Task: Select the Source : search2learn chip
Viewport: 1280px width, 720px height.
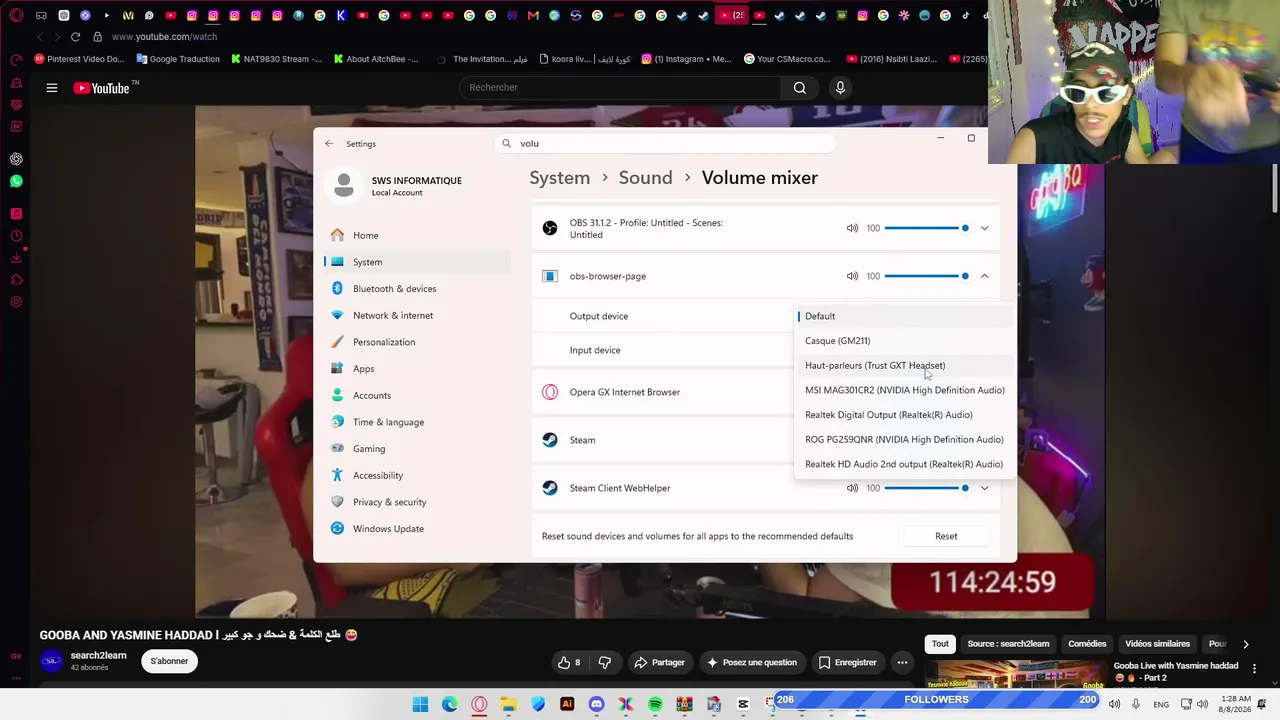Action: (1008, 644)
